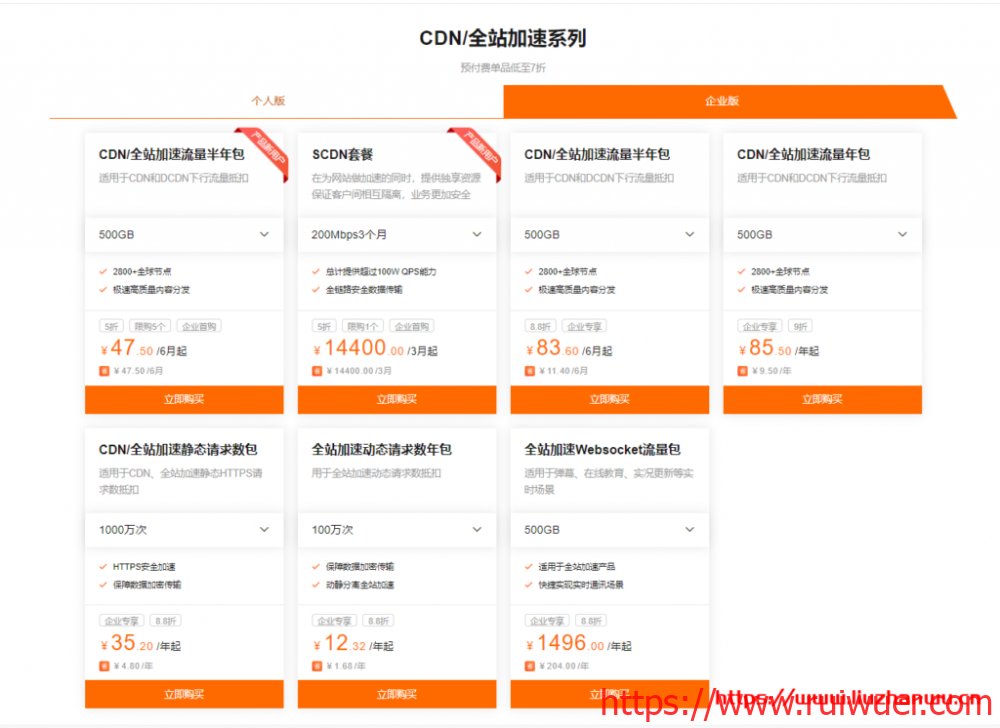
Task: Click the checkmark beside HTTPS安全加速
Action: click(x=103, y=567)
